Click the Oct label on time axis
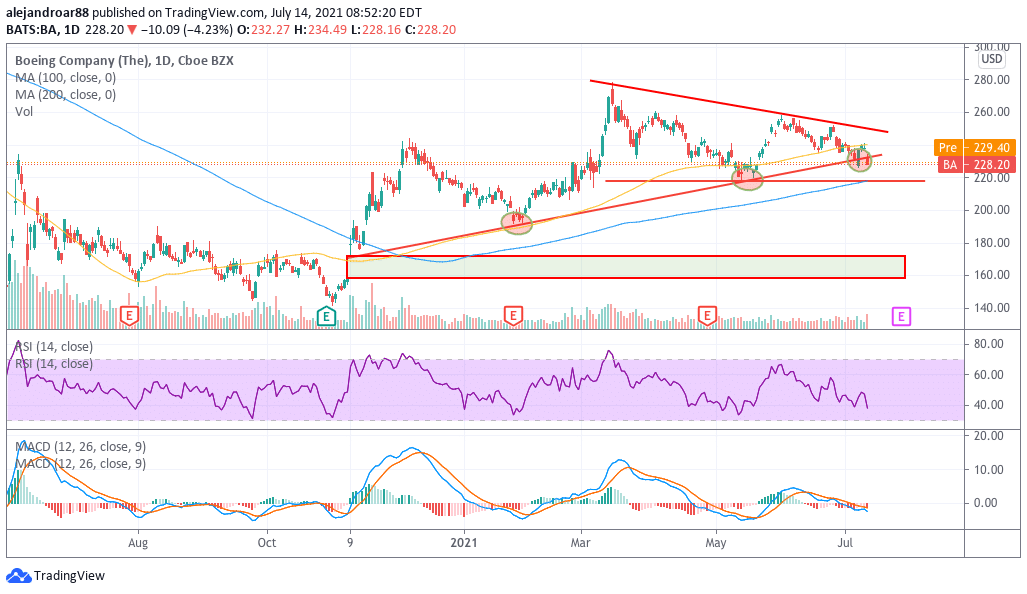1027x594 pixels. coord(267,543)
